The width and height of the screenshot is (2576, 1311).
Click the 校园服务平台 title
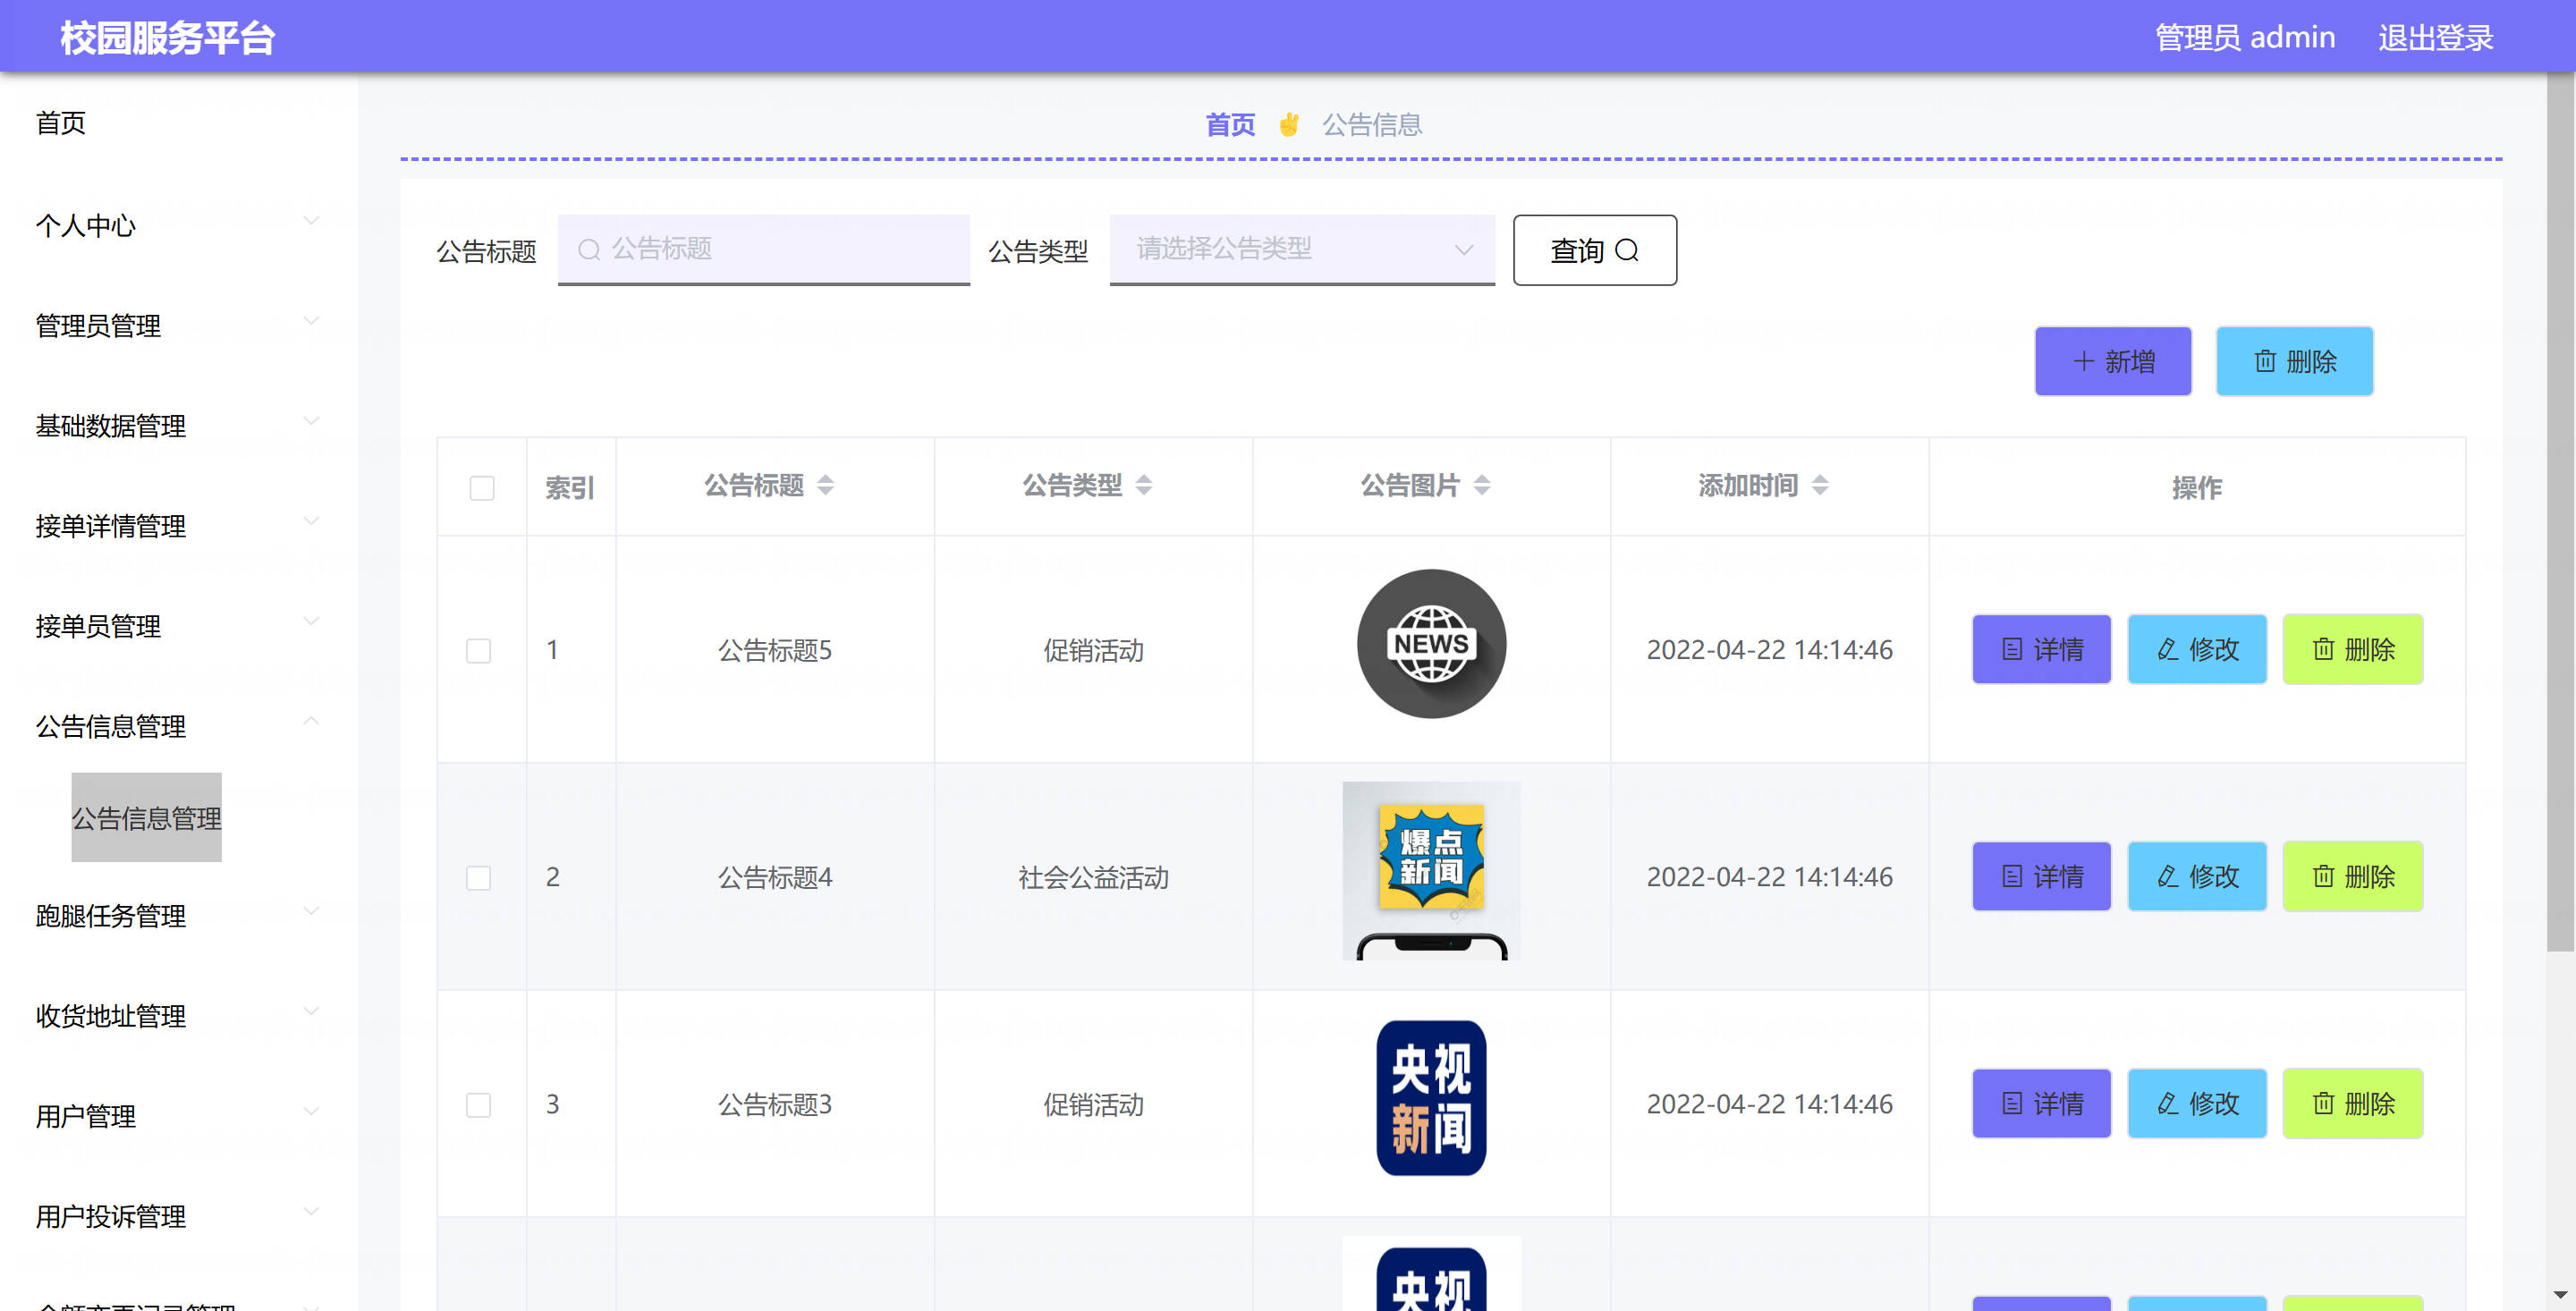167,38
